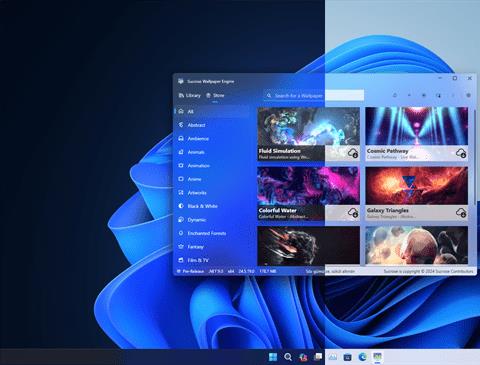This screenshot has width=480, height=365.
Task: Select the Anime category
Action: [212, 179]
